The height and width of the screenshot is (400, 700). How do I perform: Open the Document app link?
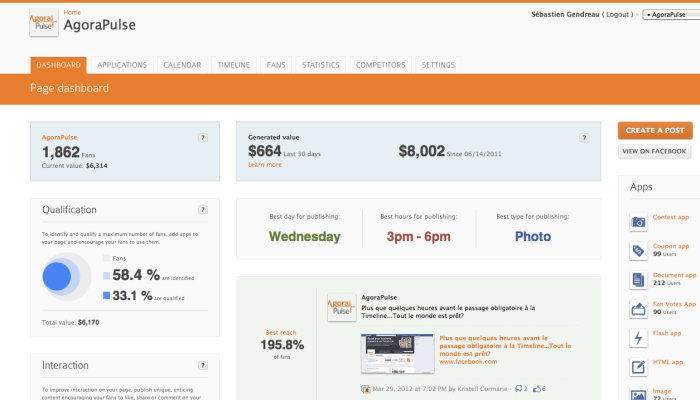tap(674, 275)
